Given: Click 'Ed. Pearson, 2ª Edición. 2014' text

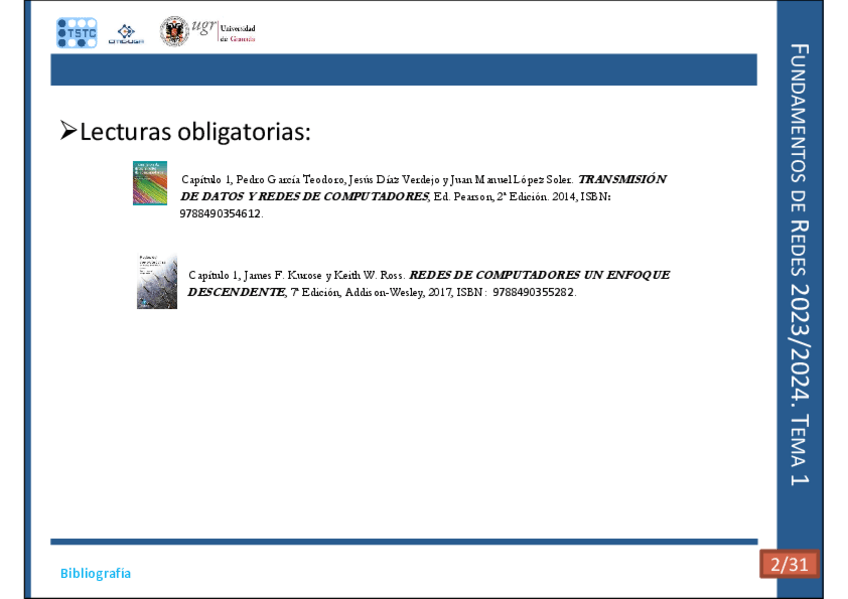Looking at the screenshot, I should tap(504, 197).
